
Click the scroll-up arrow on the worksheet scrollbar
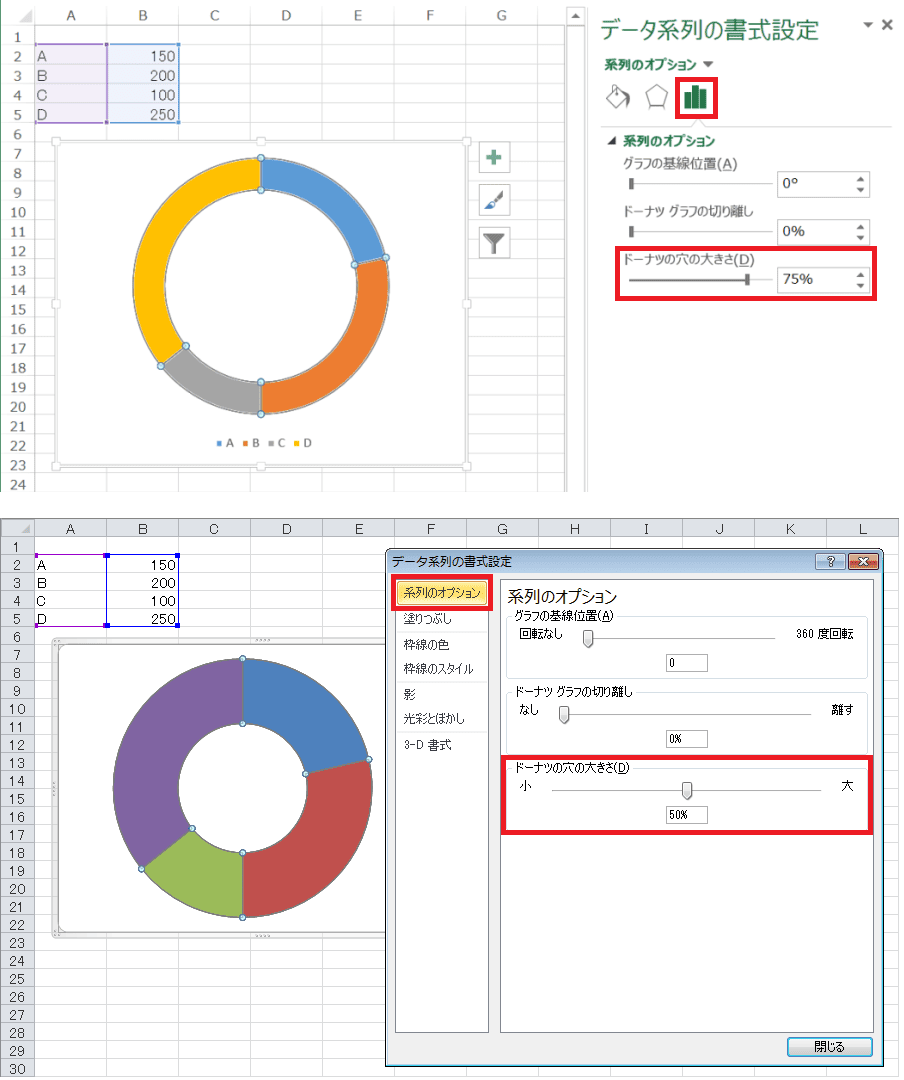[x=575, y=14]
